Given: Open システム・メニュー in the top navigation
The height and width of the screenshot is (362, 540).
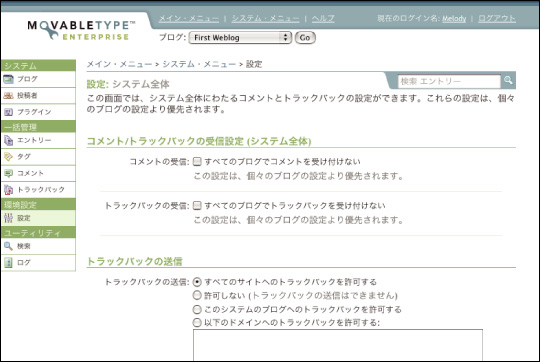Looking at the screenshot, I should point(266,19).
